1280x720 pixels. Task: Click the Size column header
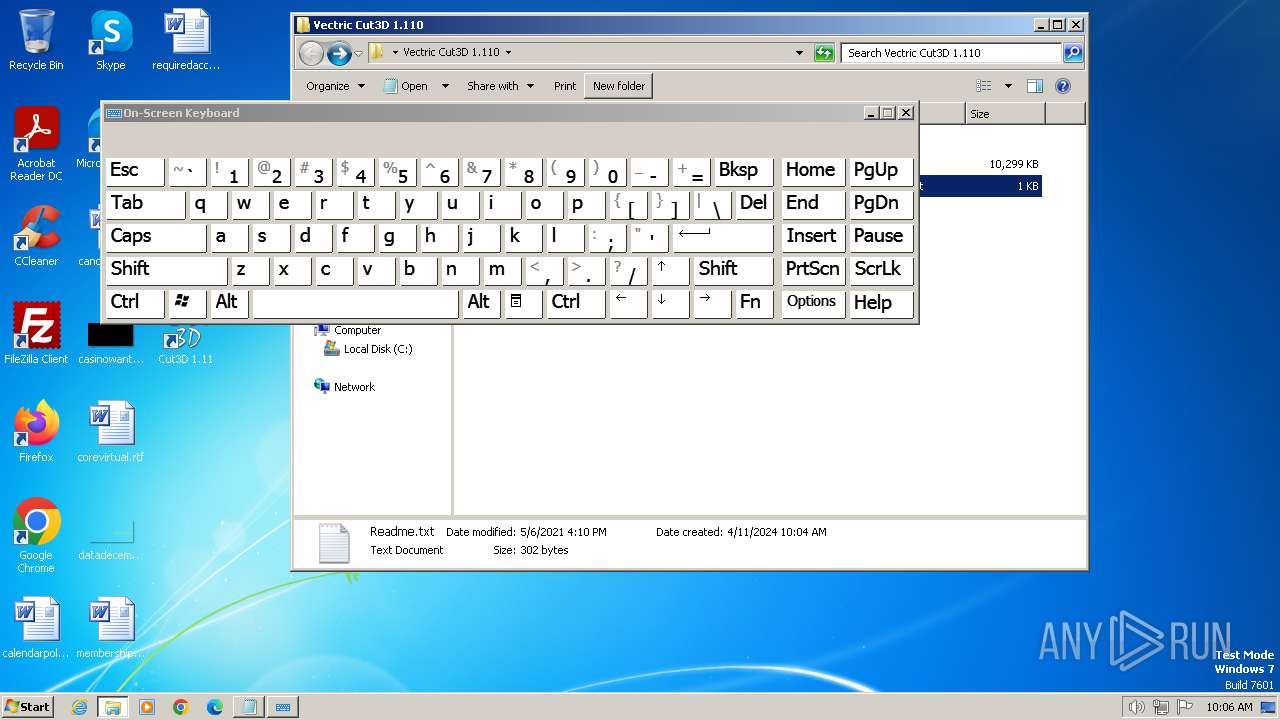pos(1004,114)
